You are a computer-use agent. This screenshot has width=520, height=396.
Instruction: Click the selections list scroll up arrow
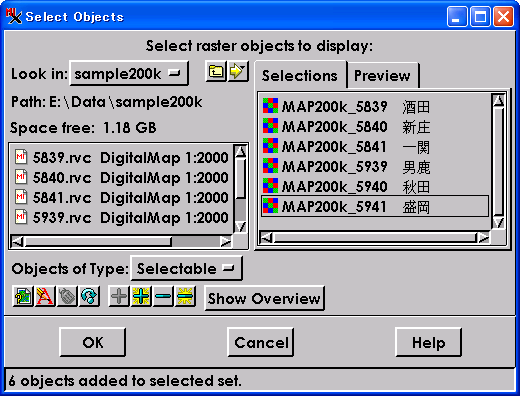[498, 101]
